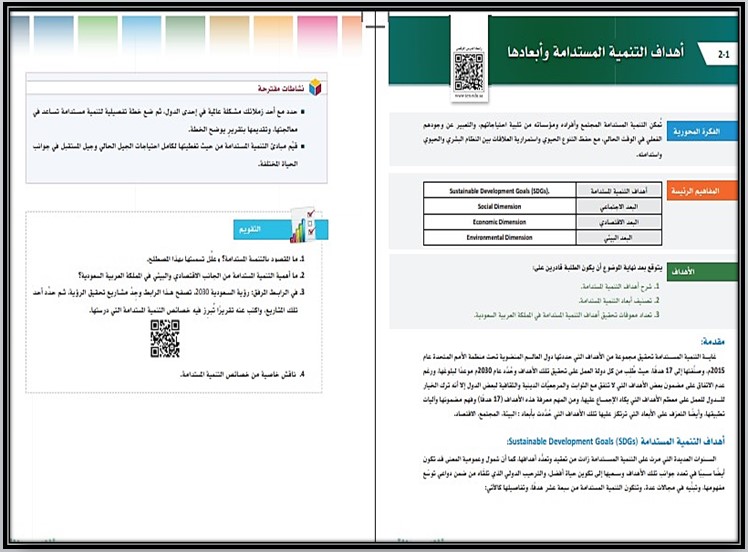Click the نشاطات مقترحة heading
The height and width of the screenshot is (552, 748).
pos(281,88)
